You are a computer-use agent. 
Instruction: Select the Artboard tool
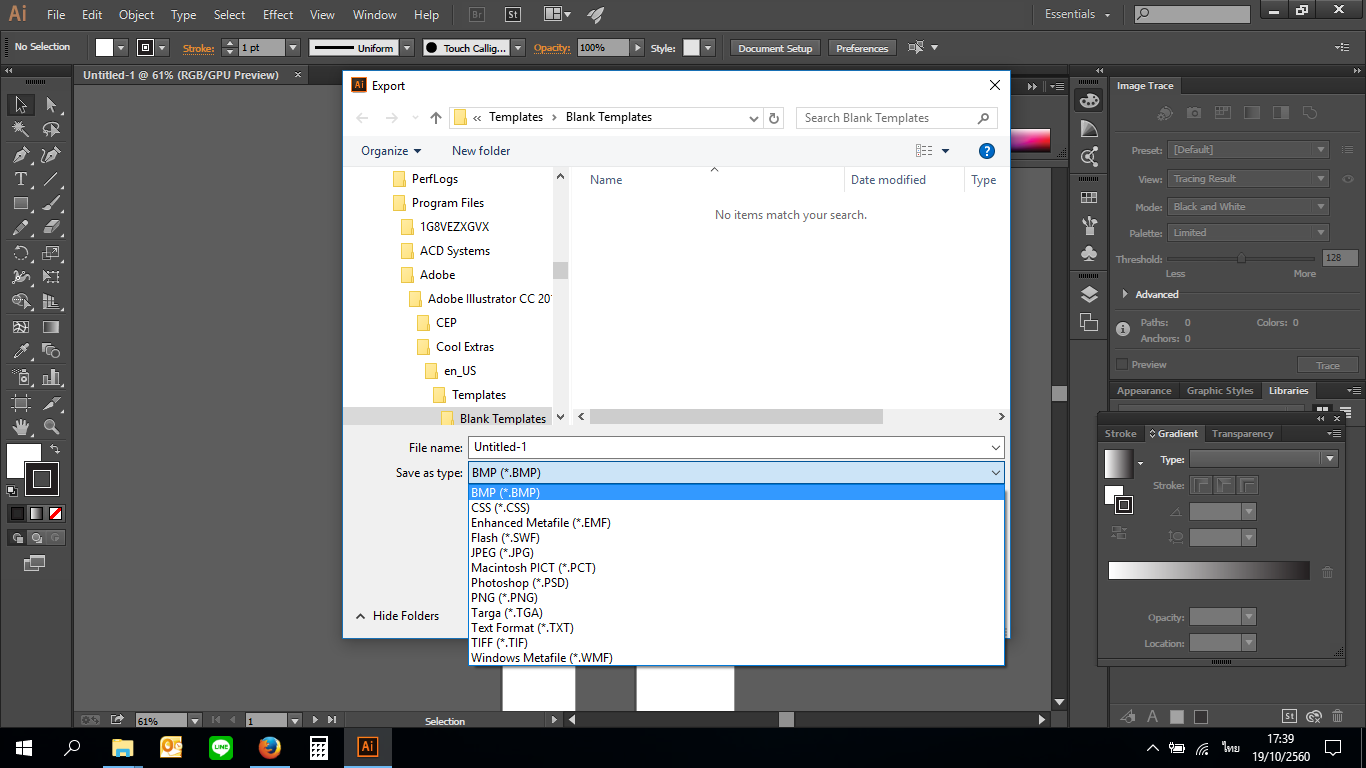pyautogui.click(x=20, y=402)
